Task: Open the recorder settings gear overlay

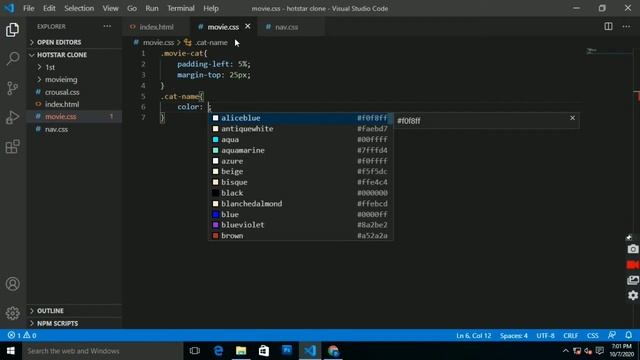Action: 633,295
